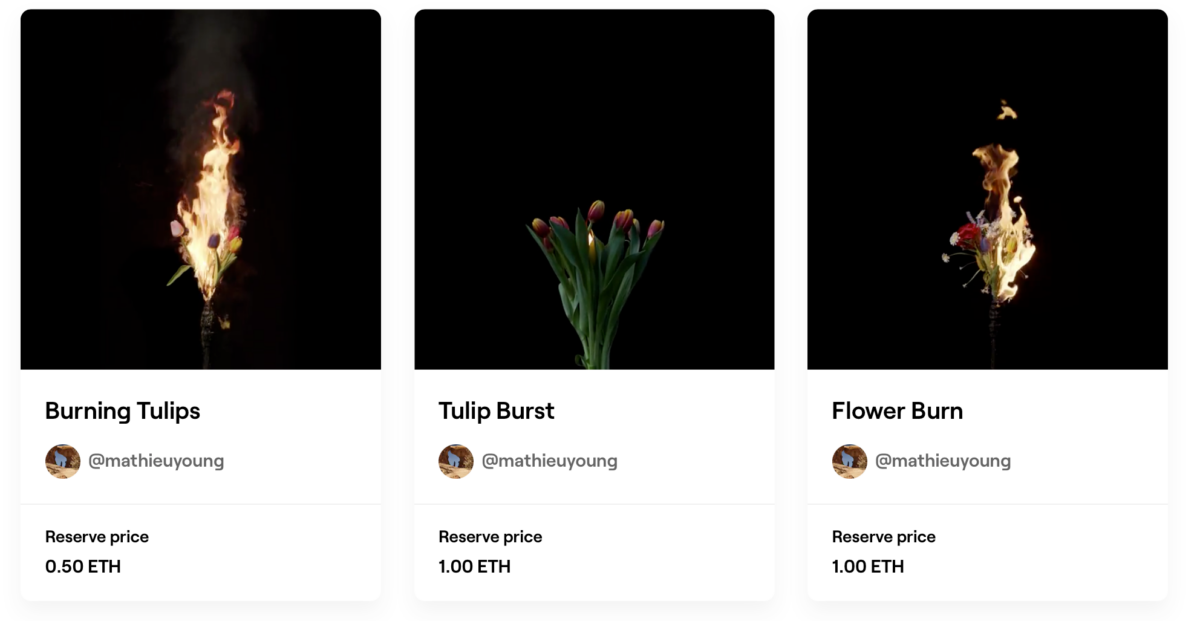Click Reserve price label on Tulip Burst card

[x=490, y=537]
